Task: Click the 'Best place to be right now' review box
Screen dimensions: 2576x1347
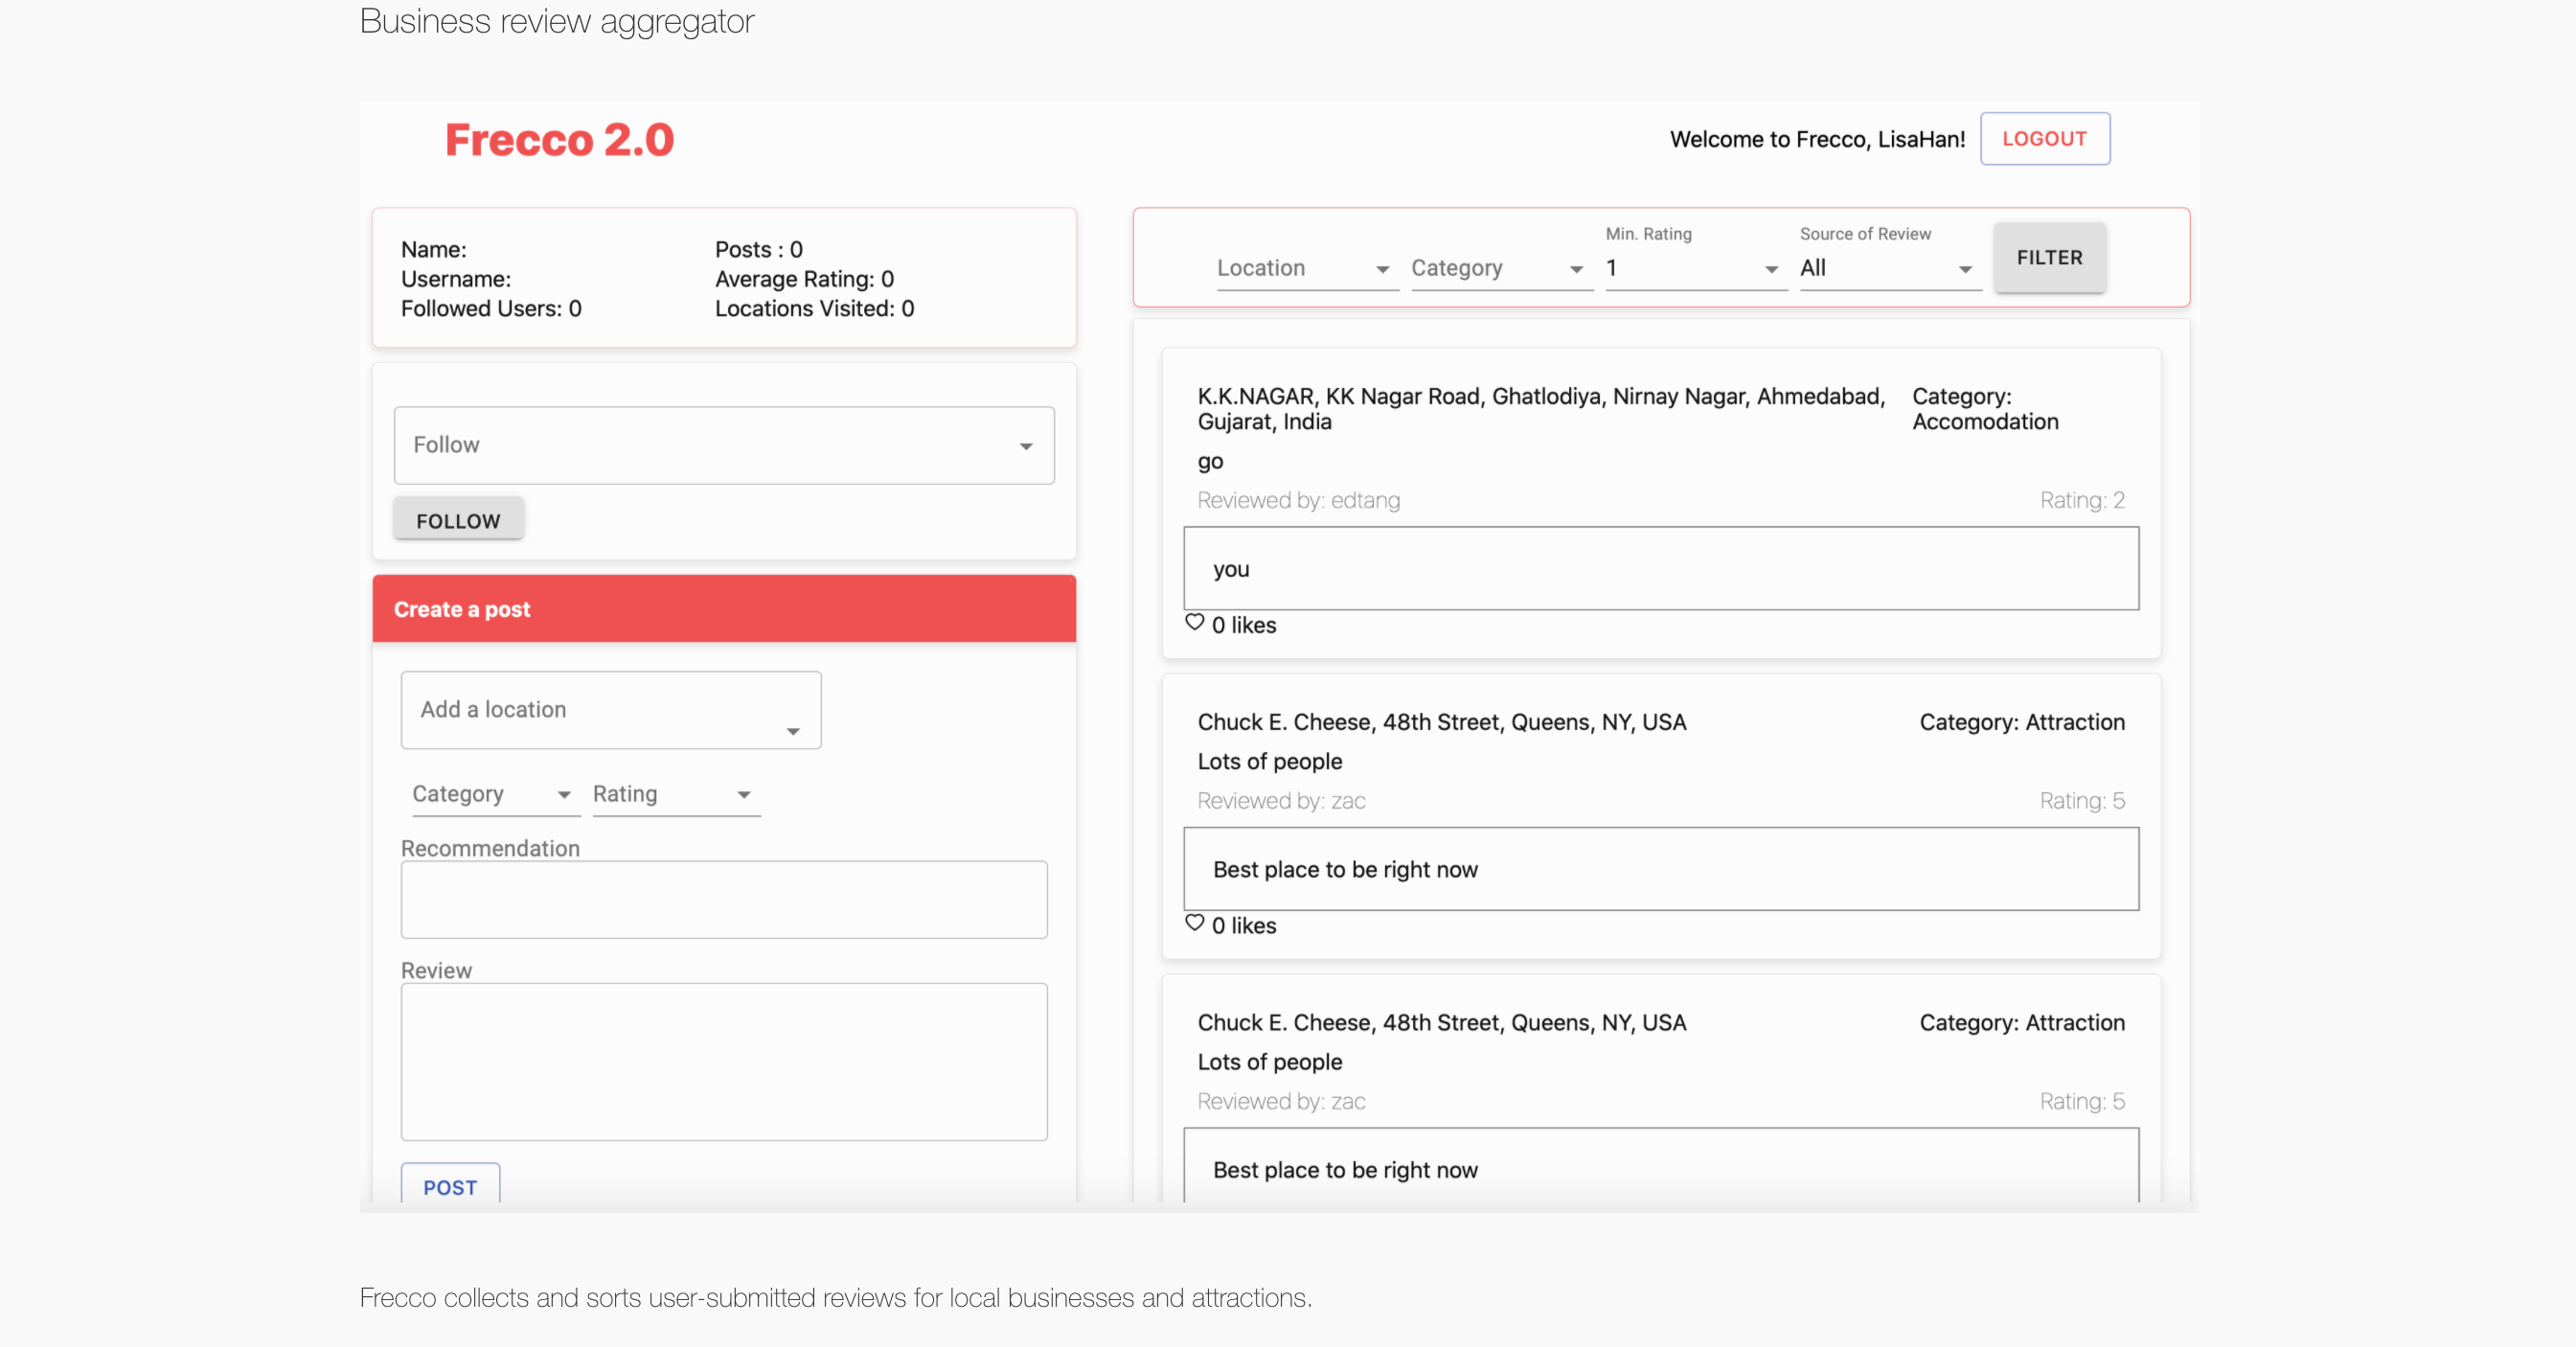Action: point(1660,869)
